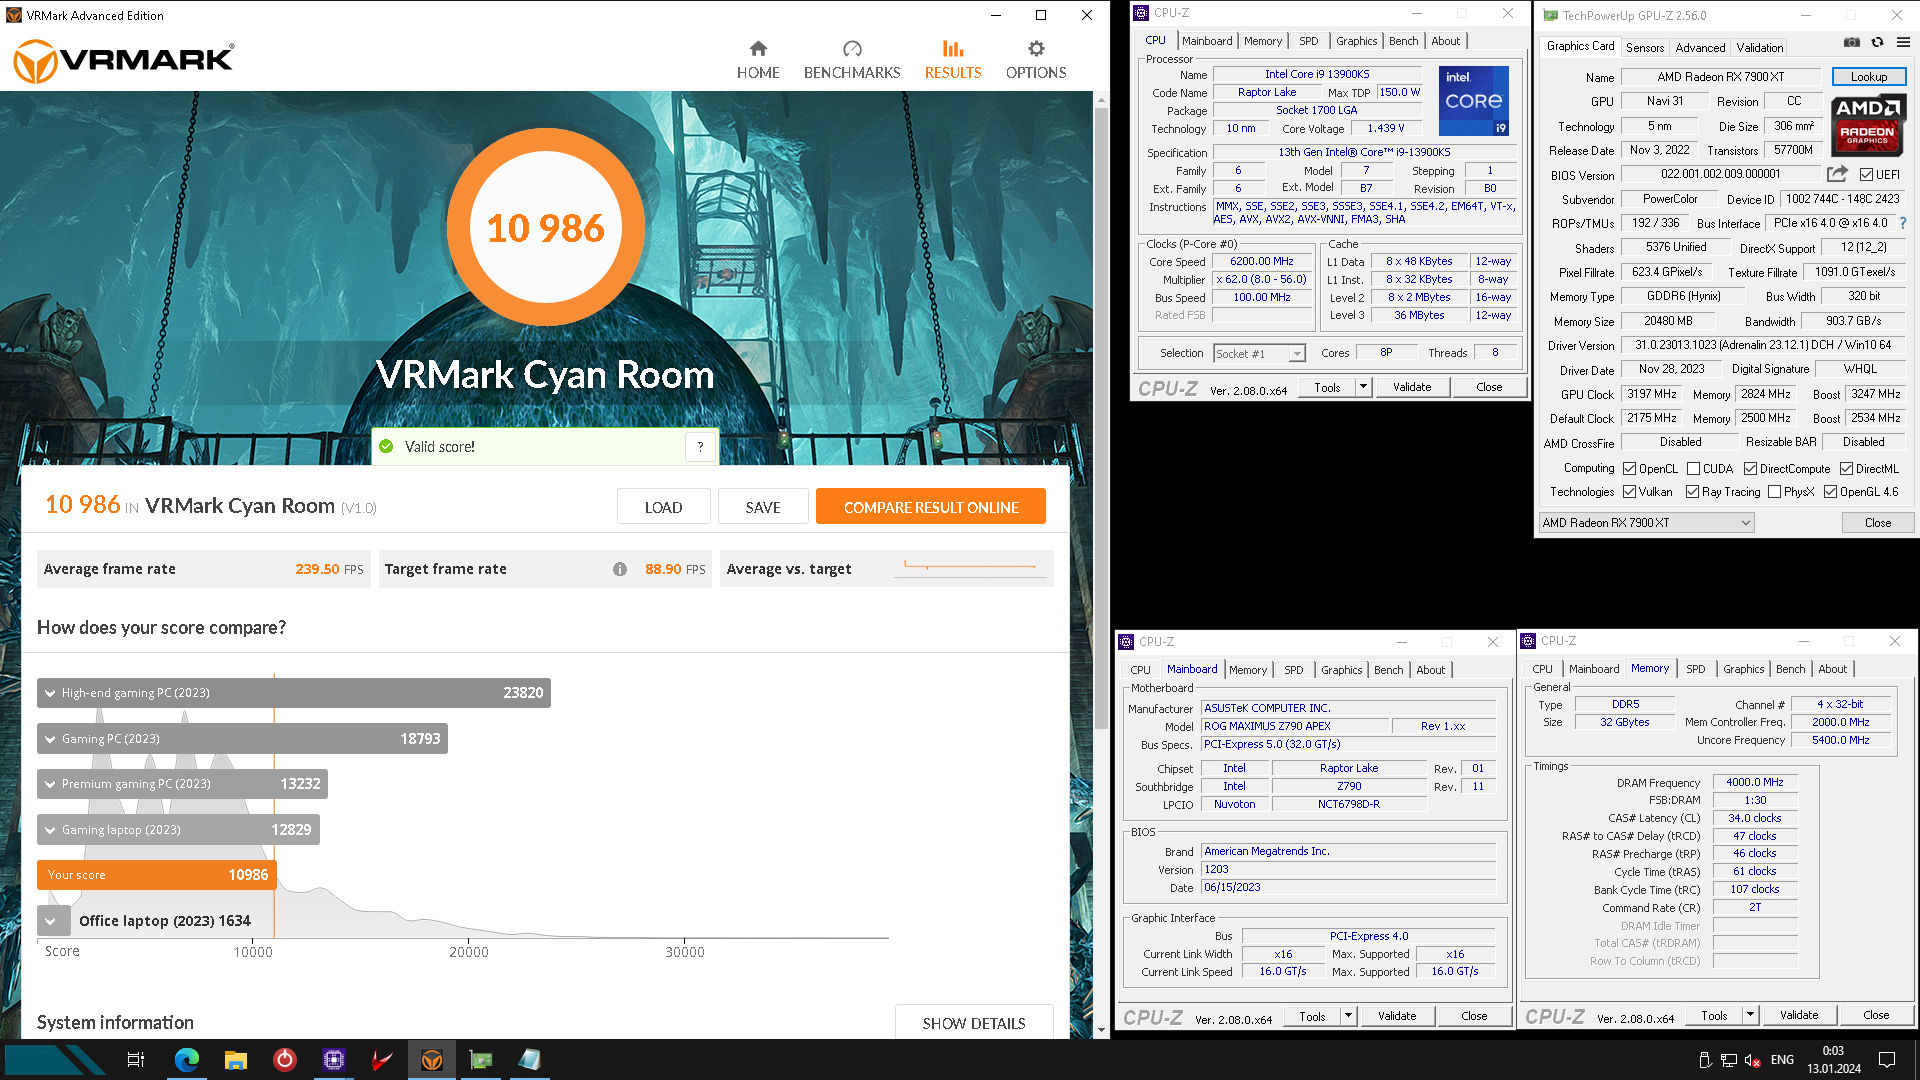Switch to the RESULTS tab in VRMark
Viewport: 1920px width, 1080px height.
[x=953, y=60]
